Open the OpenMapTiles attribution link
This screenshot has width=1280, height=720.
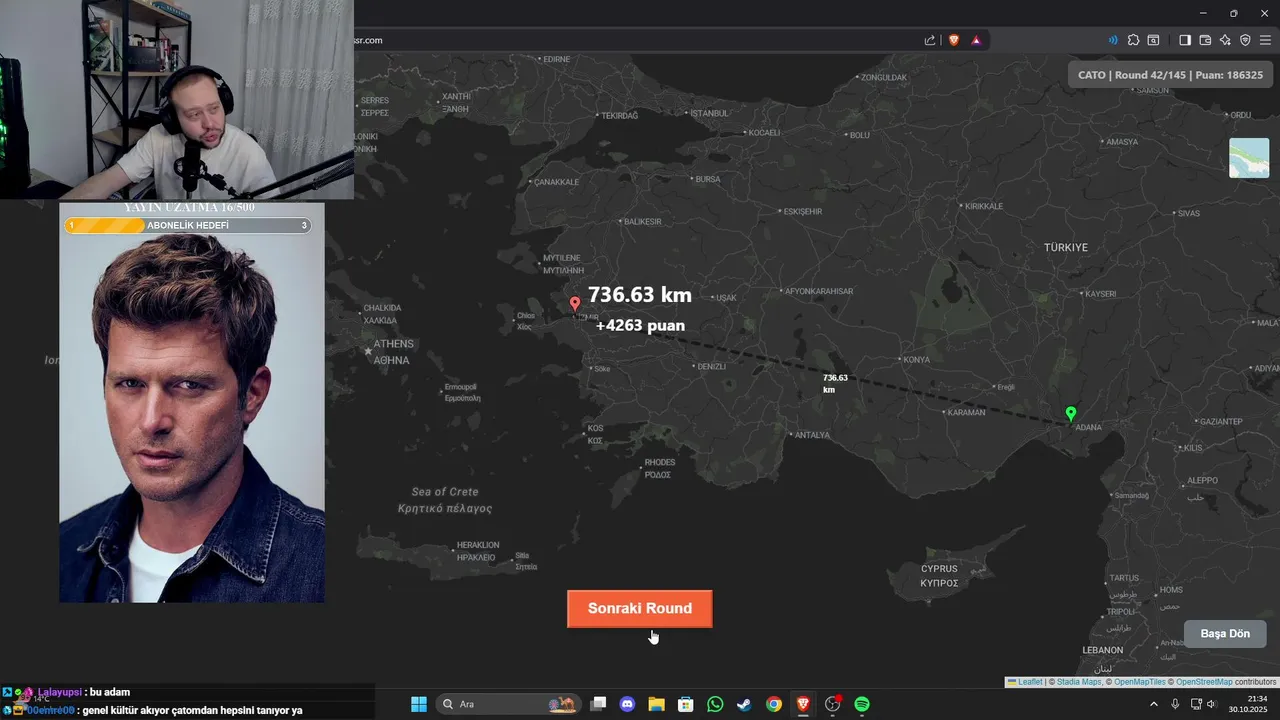[x=1140, y=682]
